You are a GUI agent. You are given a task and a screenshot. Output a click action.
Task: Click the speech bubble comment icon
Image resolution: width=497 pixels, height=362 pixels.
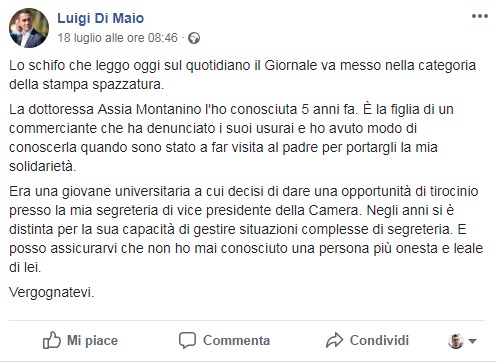tap(187, 340)
